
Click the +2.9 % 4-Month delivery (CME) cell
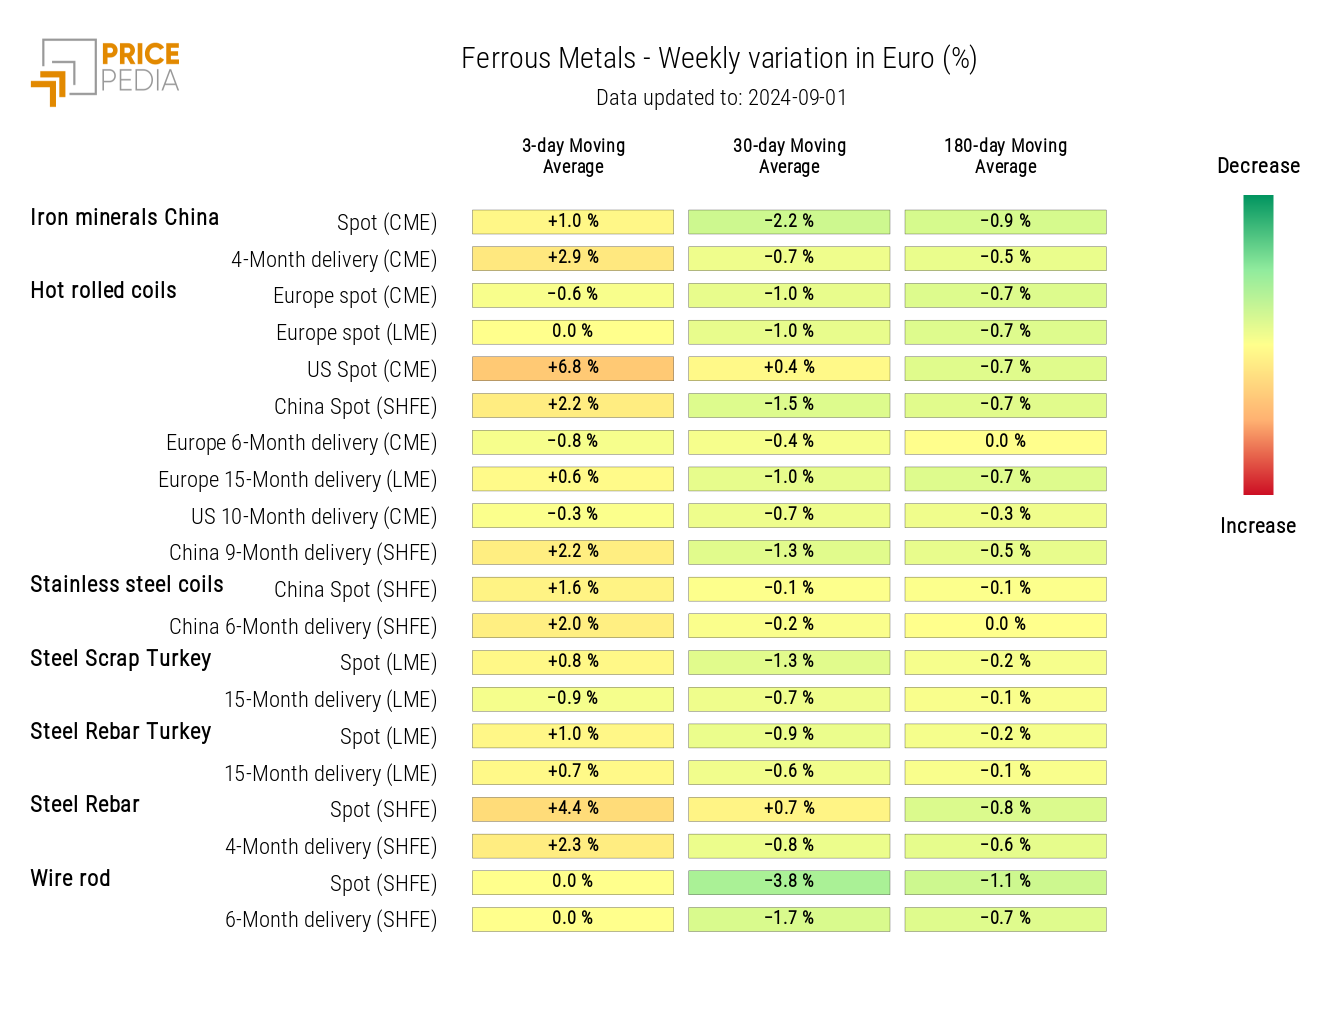tap(573, 258)
